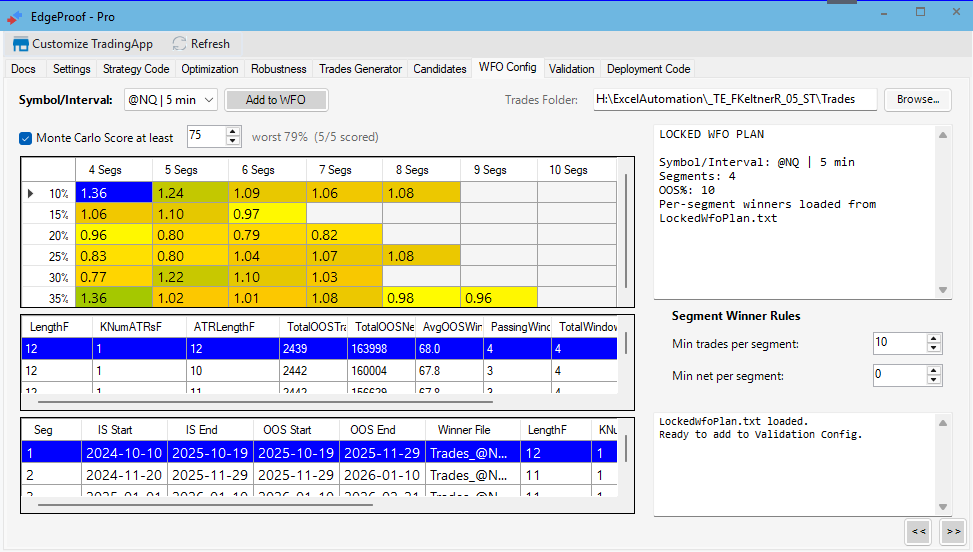Image resolution: width=973 pixels, height=552 pixels.
Task: Click the Locked WFO Plan scroll-up arrow
Action: [943, 135]
